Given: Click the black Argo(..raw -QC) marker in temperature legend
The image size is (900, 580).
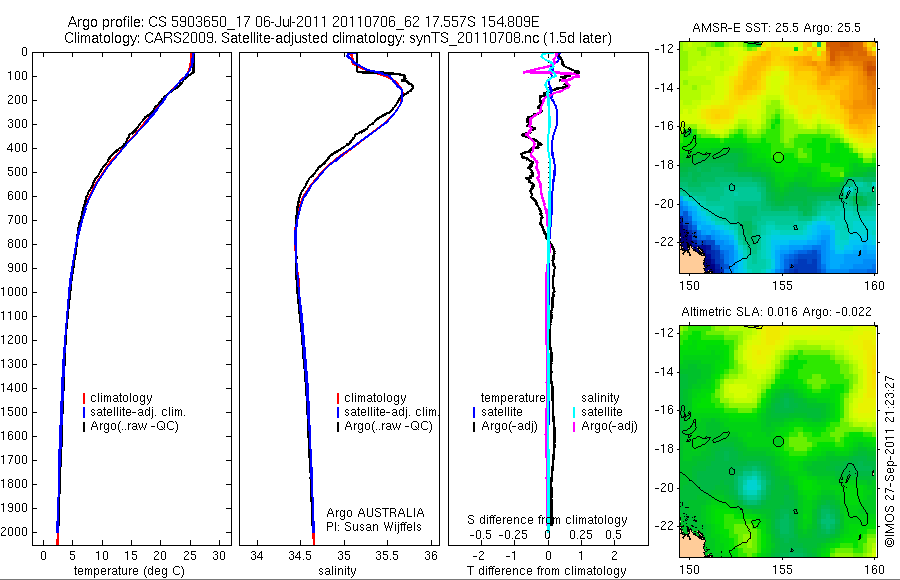Looking at the screenshot, I should tap(84, 426).
